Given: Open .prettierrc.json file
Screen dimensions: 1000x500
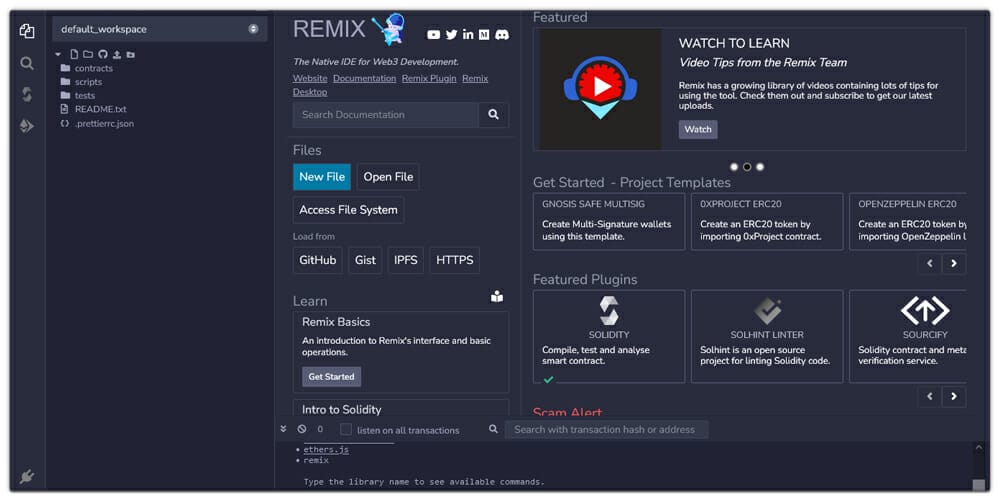Looking at the screenshot, I should tap(104, 124).
